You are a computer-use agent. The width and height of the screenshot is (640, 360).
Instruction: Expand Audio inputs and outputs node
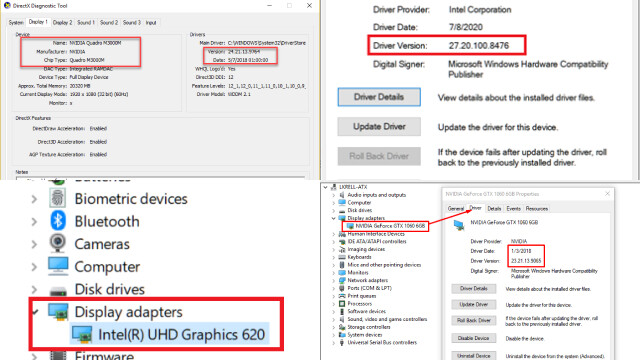[x=333, y=195]
